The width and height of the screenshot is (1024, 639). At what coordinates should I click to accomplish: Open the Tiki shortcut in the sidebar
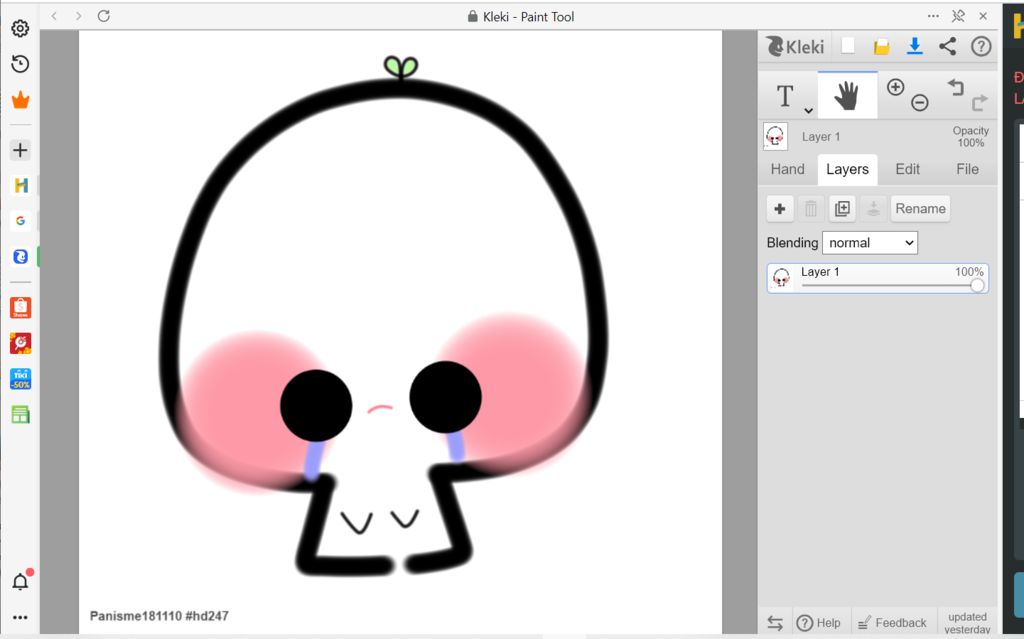click(x=20, y=379)
